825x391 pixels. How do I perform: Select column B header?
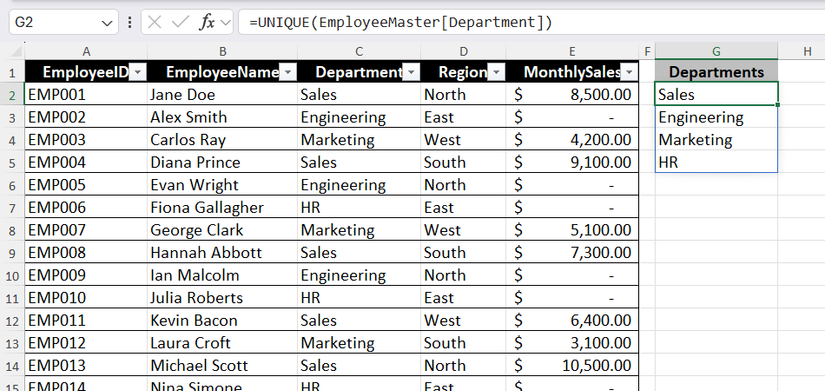pos(223,51)
